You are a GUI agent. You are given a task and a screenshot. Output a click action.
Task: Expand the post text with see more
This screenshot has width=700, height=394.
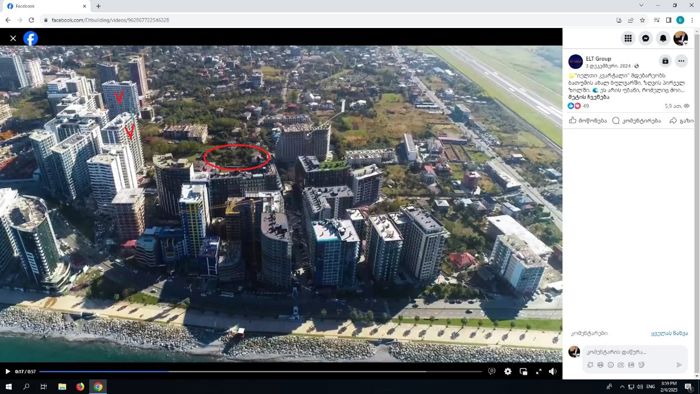click(x=588, y=97)
